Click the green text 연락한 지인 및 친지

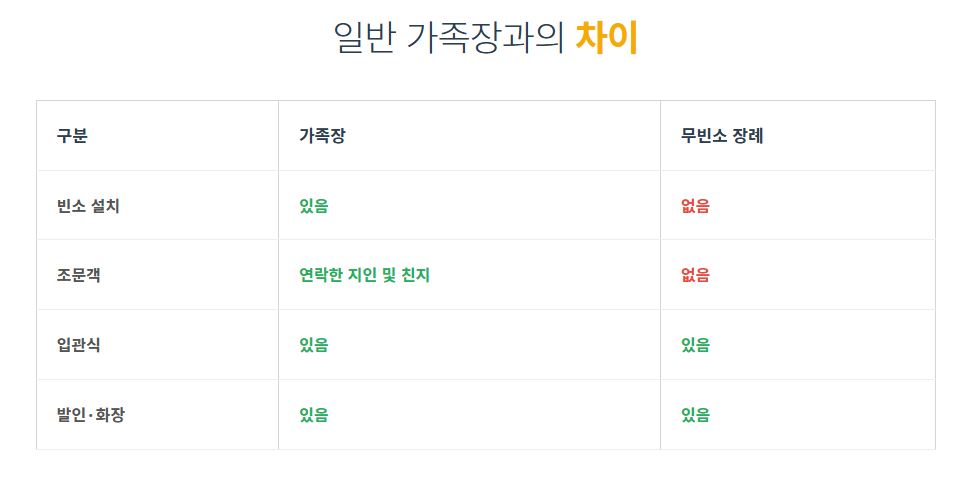[x=365, y=275]
